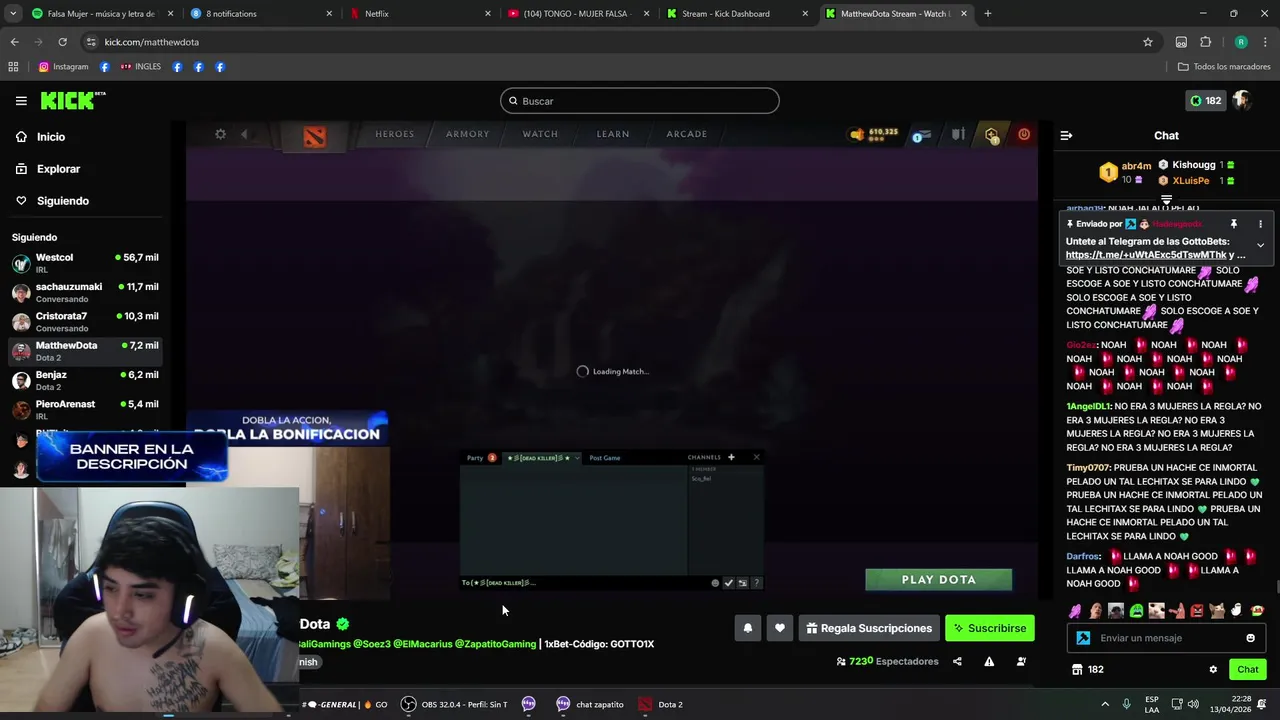Click Darfros username in chat

[x=1083, y=556]
